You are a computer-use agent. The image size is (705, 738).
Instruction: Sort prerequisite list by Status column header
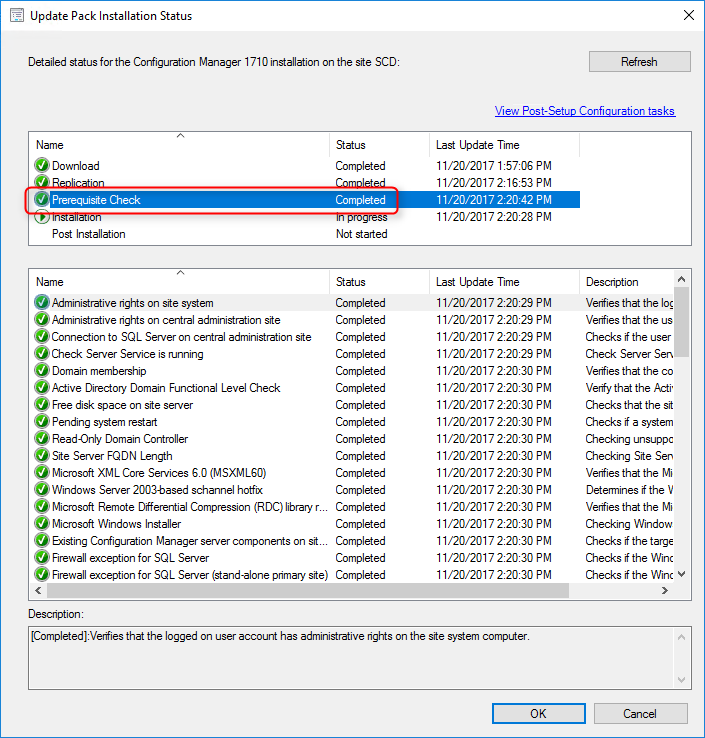coord(380,281)
